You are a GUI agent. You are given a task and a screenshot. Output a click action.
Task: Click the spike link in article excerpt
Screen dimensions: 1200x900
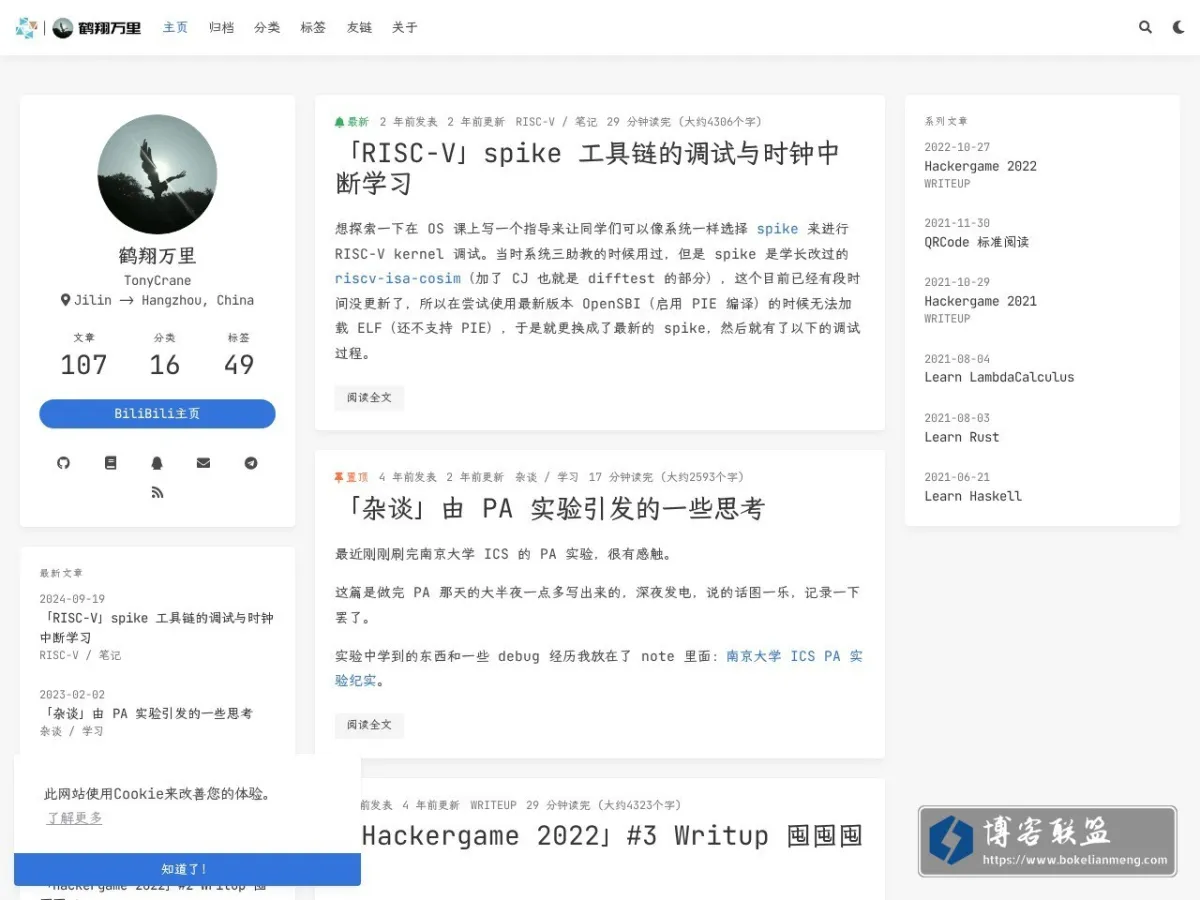click(777, 229)
